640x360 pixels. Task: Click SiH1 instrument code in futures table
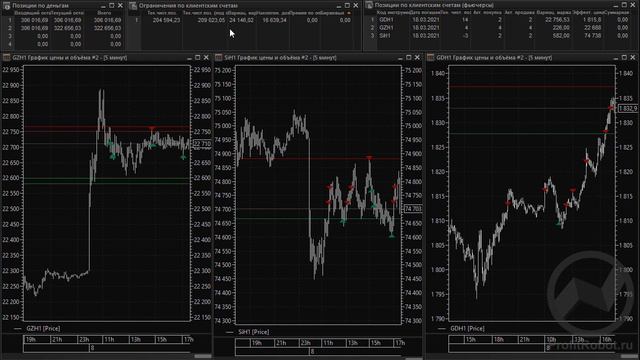[385, 36]
